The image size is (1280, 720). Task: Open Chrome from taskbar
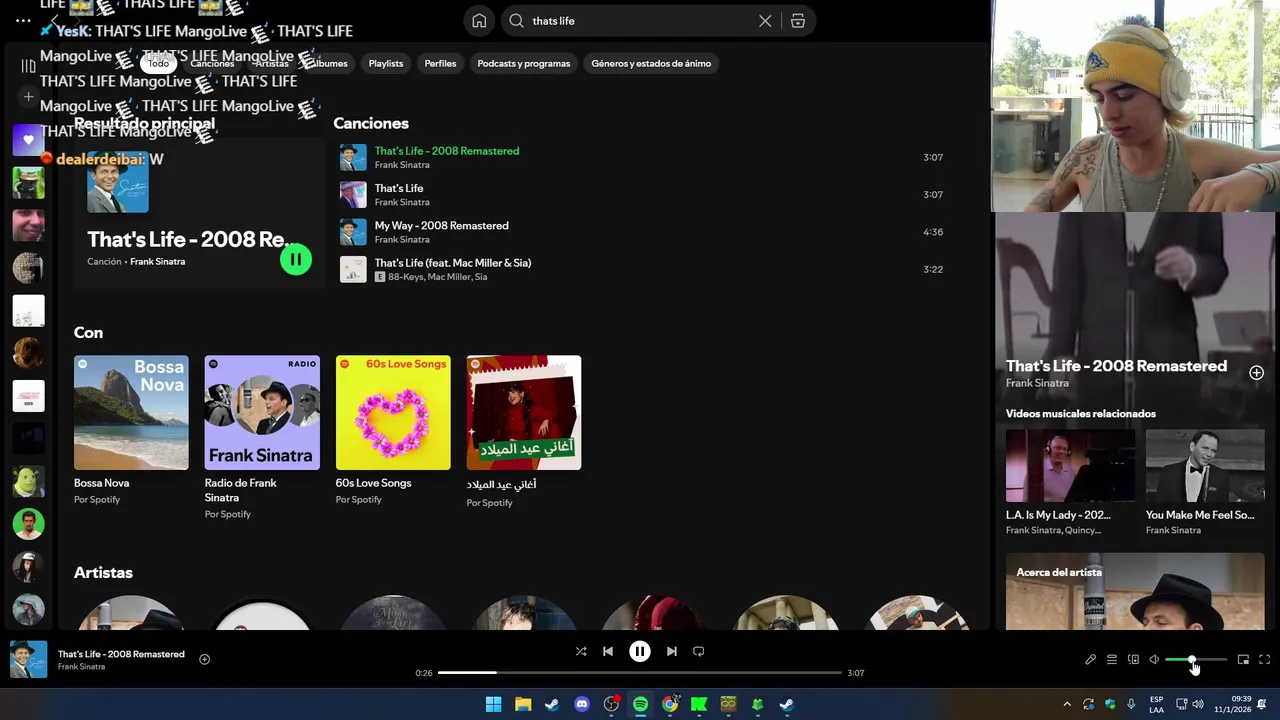[x=670, y=704]
